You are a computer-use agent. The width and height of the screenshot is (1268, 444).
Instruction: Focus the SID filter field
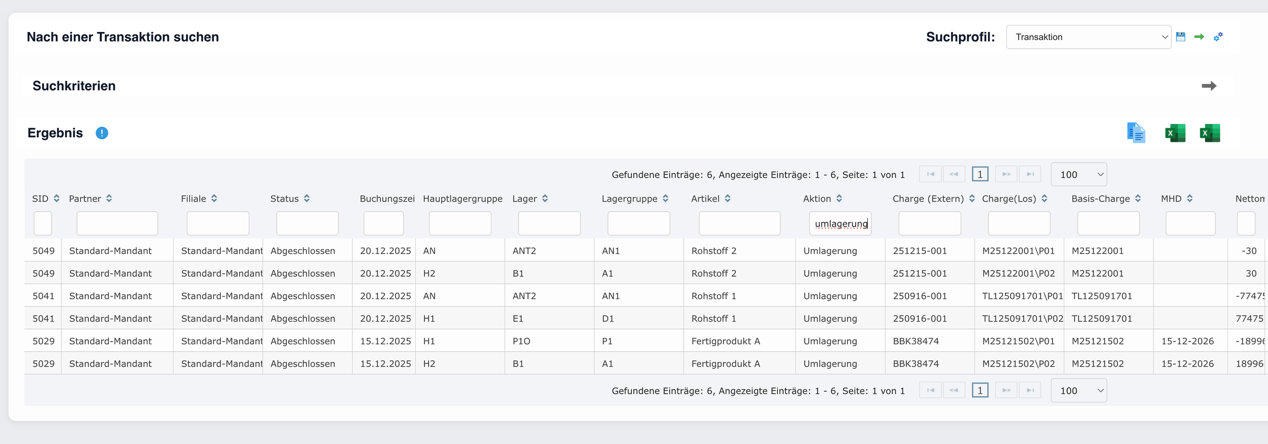tap(43, 223)
